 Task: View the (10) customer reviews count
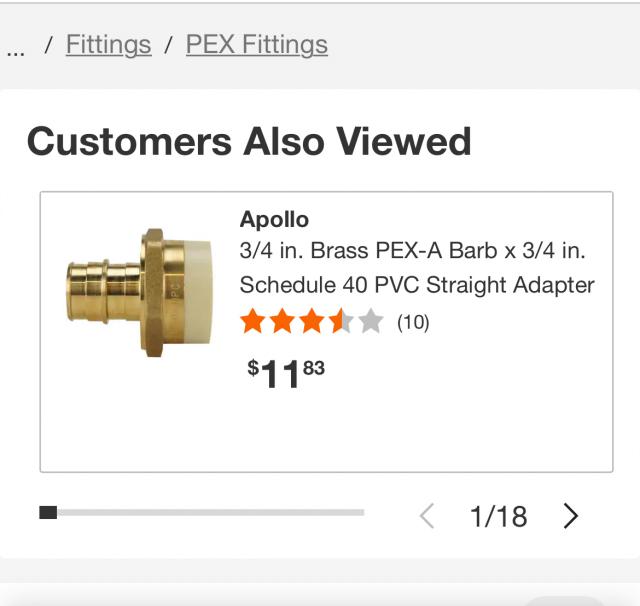(413, 322)
